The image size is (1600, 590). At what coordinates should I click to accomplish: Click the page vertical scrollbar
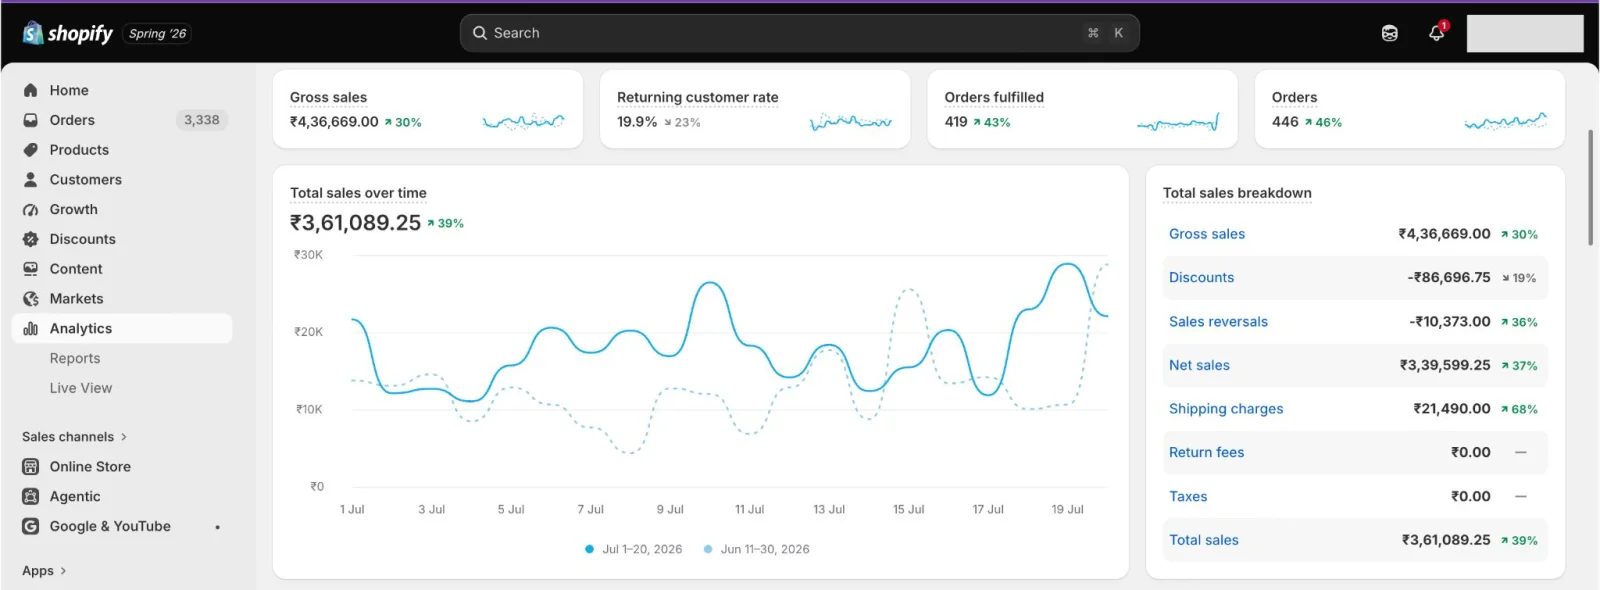click(x=1590, y=188)
